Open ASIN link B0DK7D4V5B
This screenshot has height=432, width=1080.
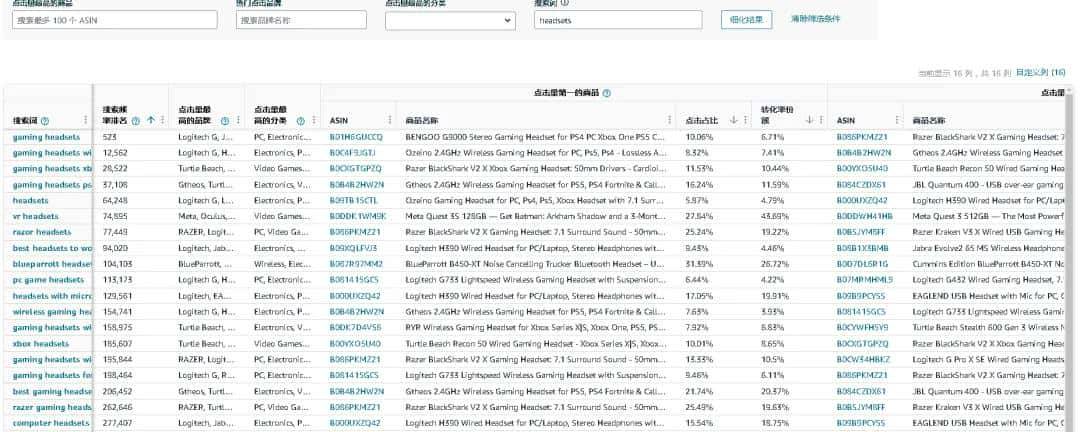[355, 327]
